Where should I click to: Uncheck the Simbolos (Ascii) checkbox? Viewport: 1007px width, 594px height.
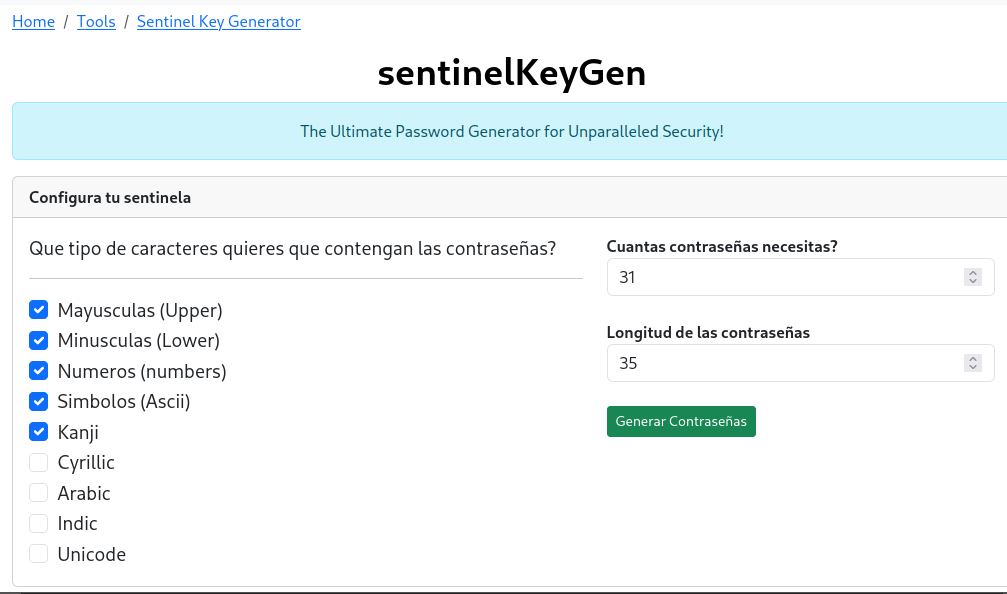click(x=39, y=401)
